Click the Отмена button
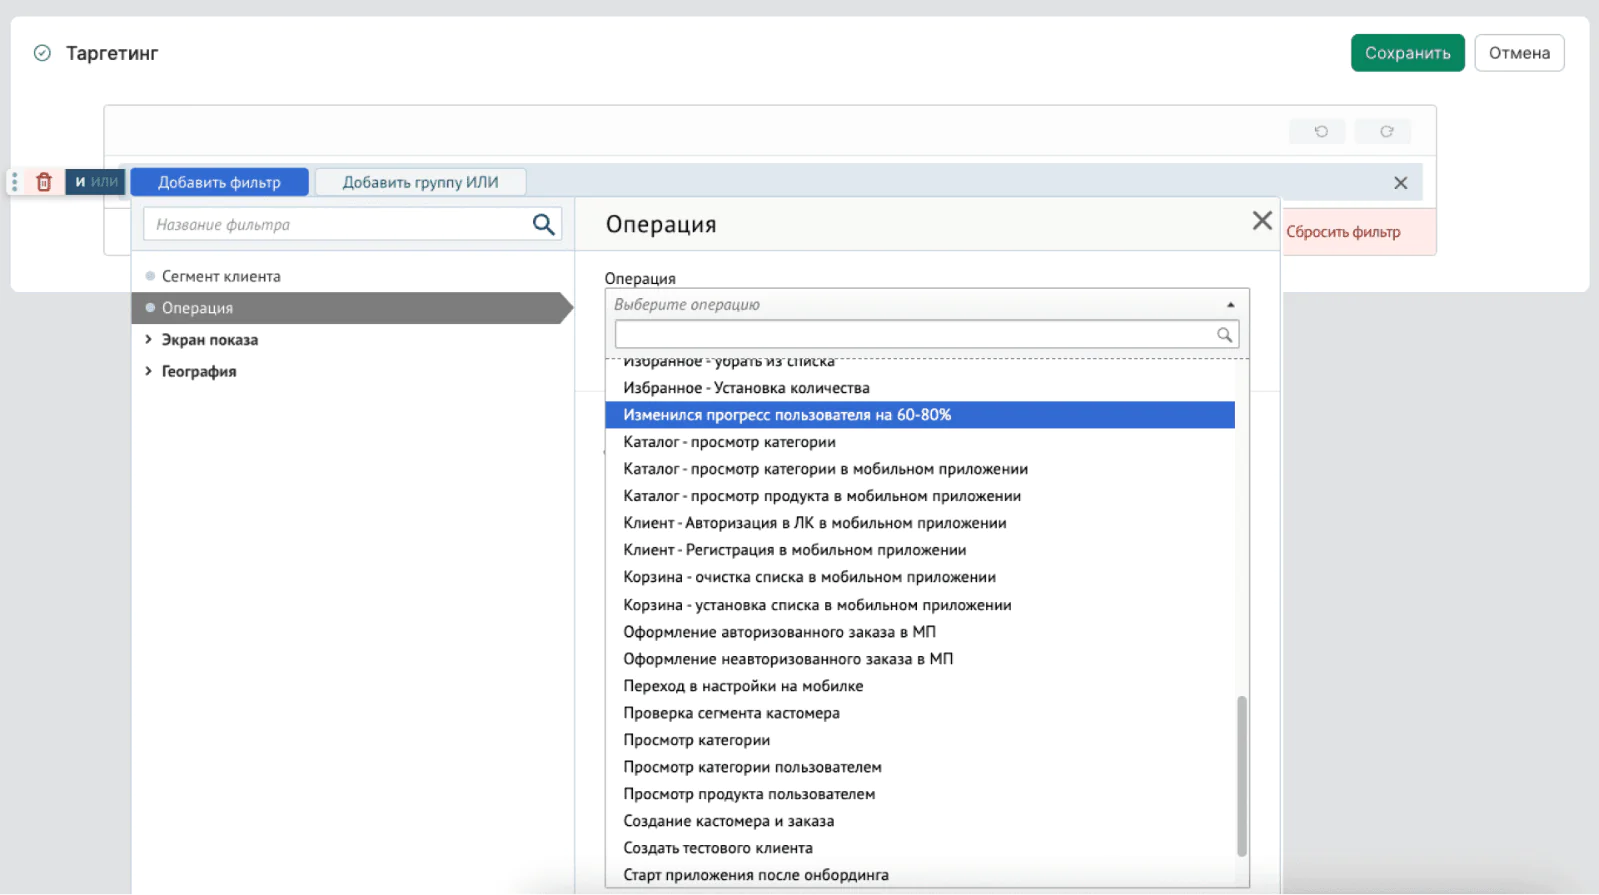 coord(1519,53)
